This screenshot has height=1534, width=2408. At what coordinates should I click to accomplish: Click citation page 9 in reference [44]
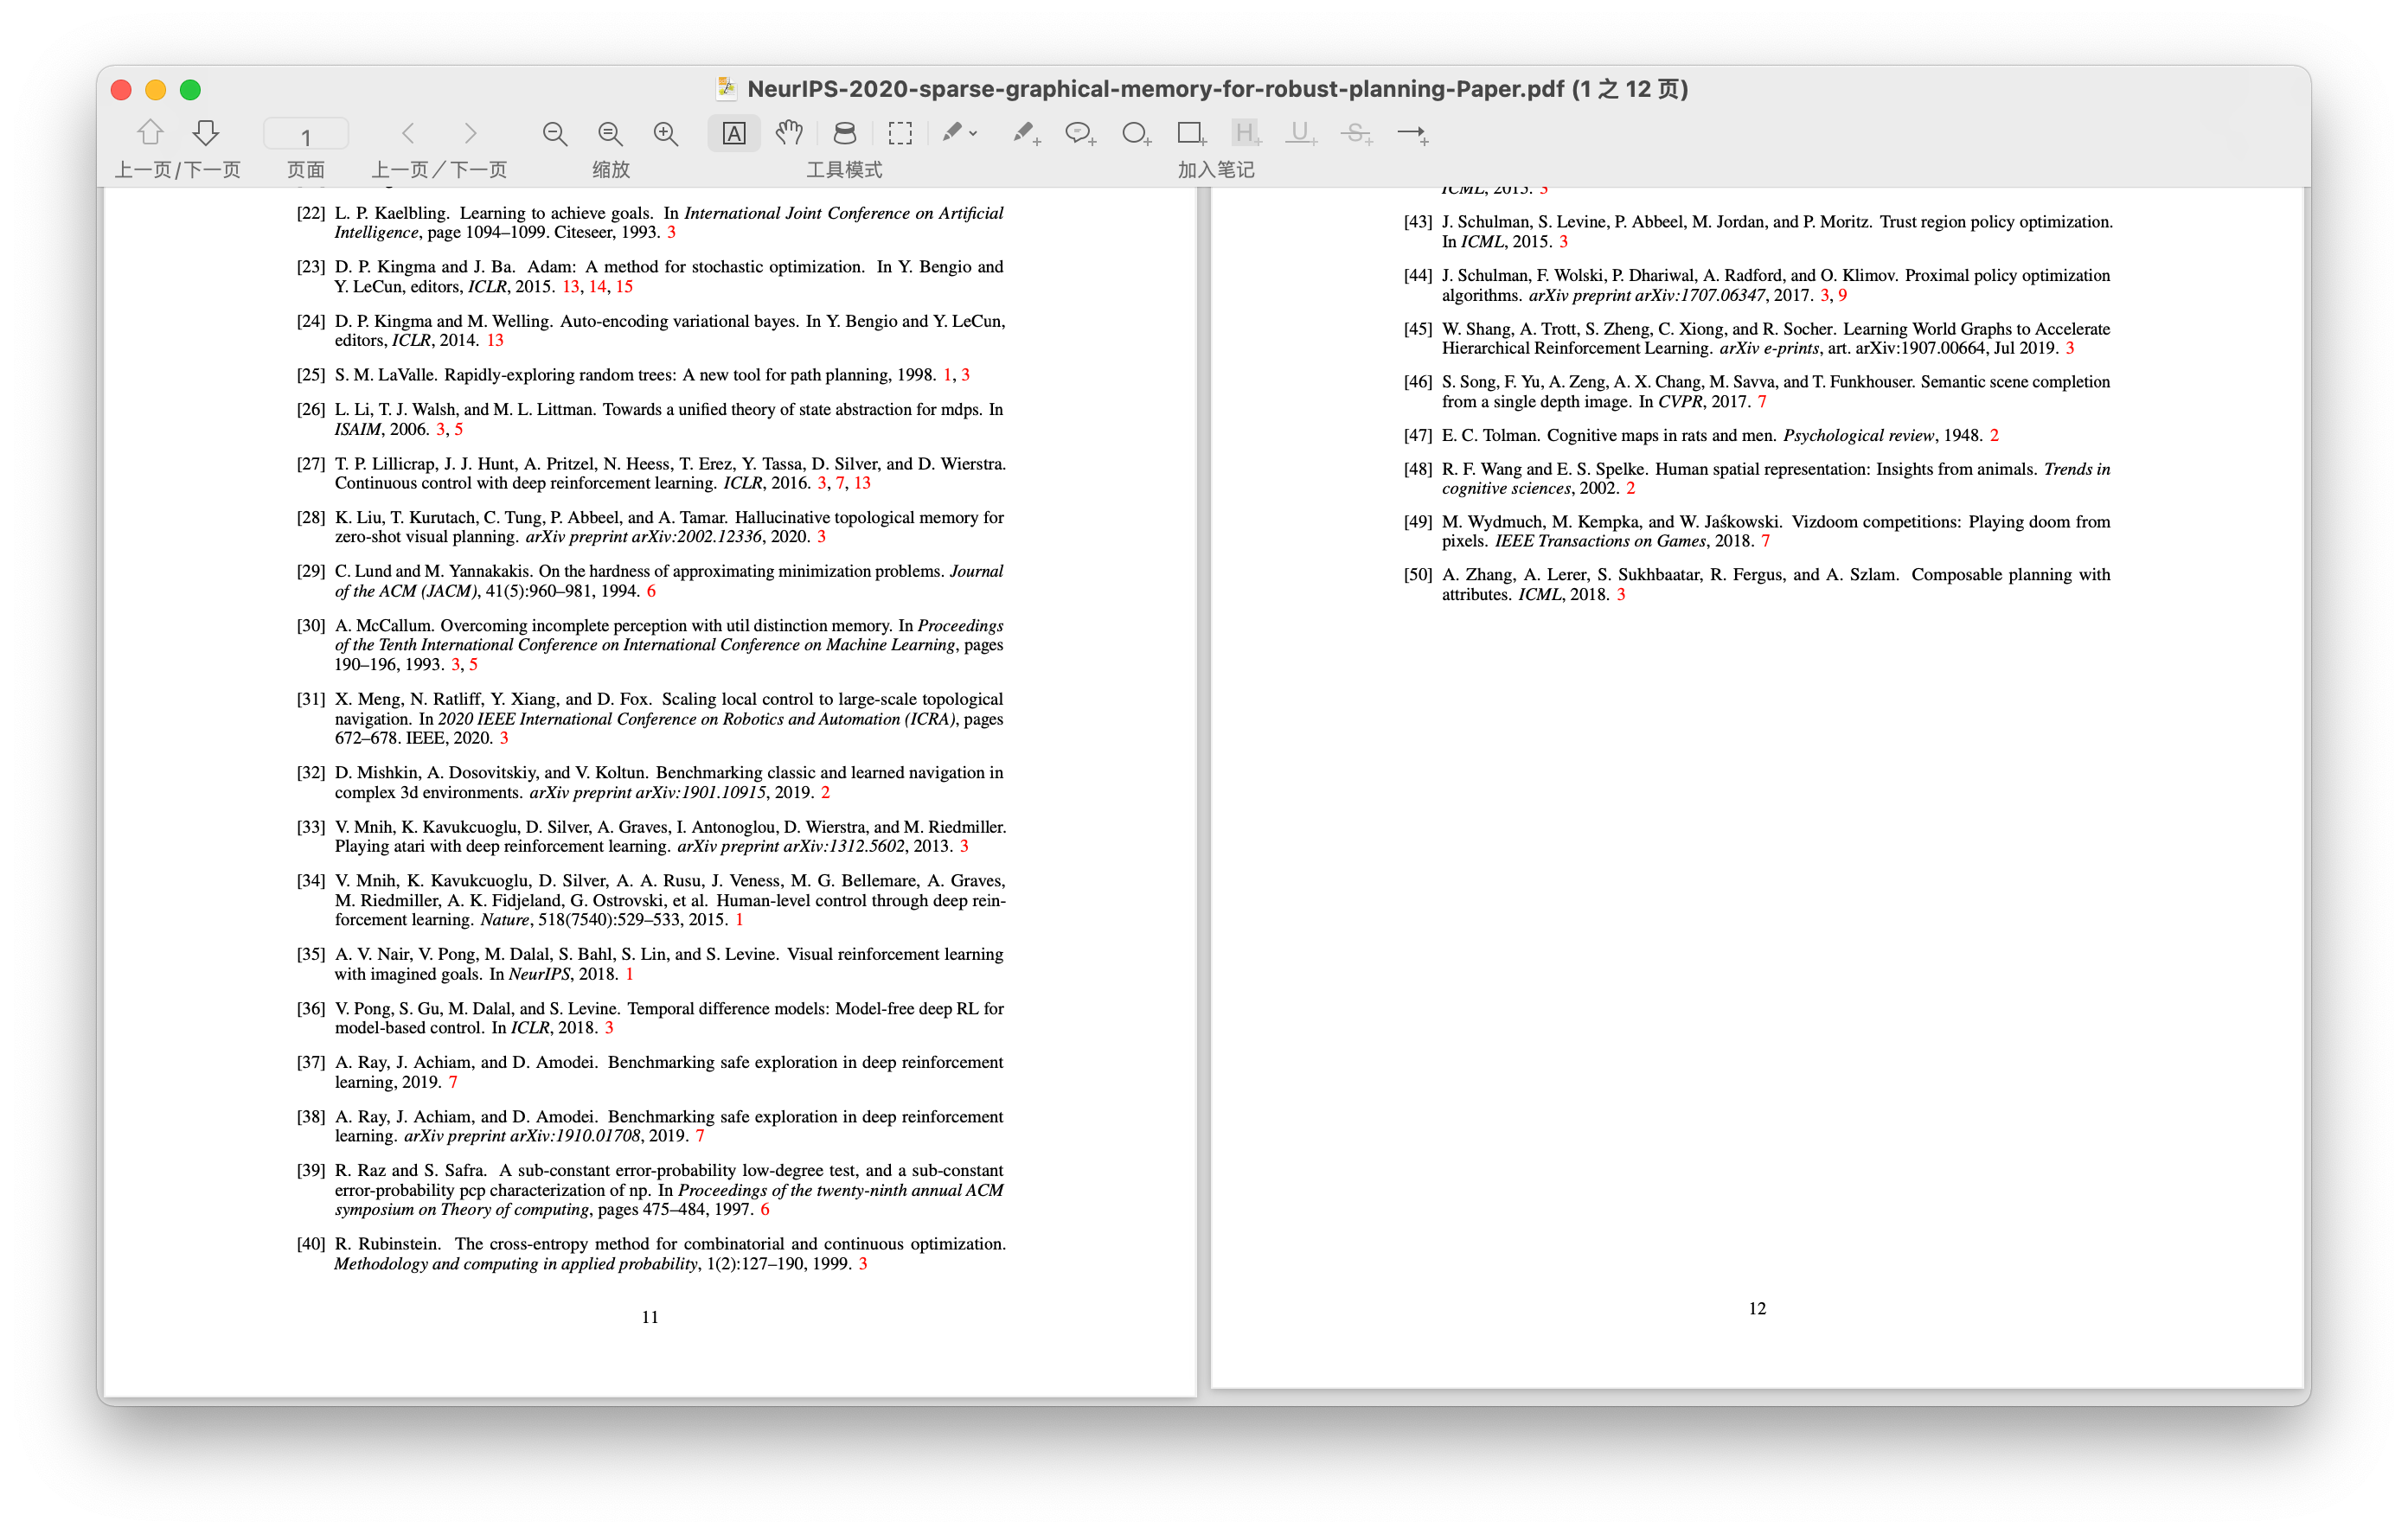point(1842,295)
